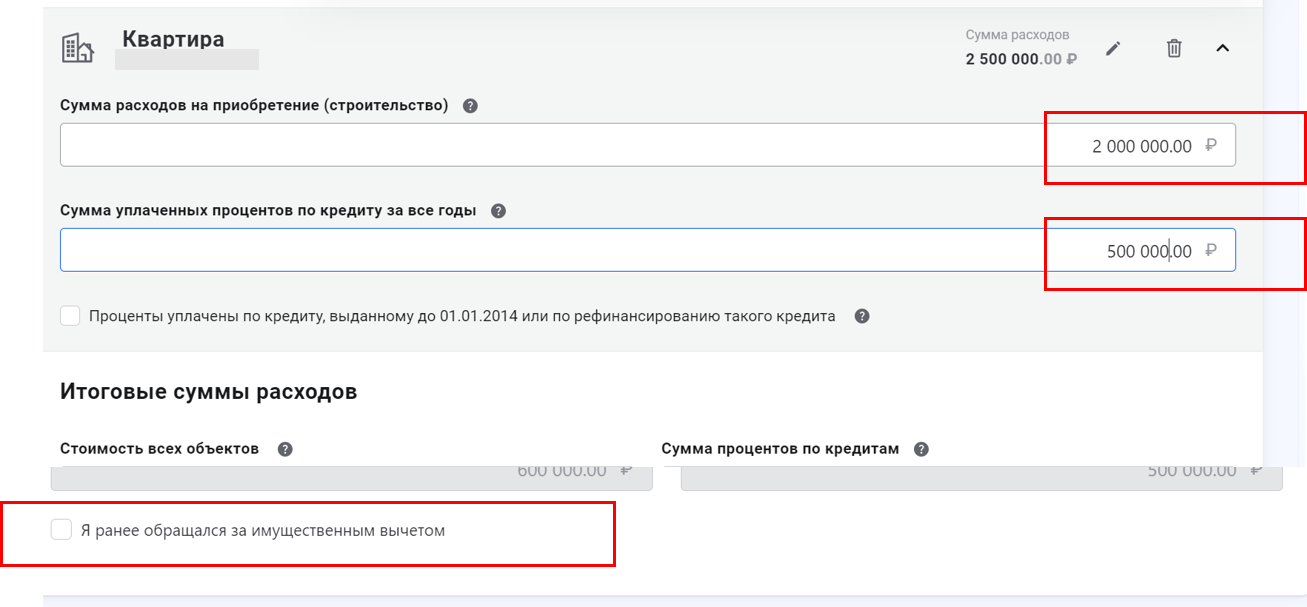Show help tooltip for Сумма процентов по кредитам
This screenshot has height=607, width=1307.
[921, 449]
